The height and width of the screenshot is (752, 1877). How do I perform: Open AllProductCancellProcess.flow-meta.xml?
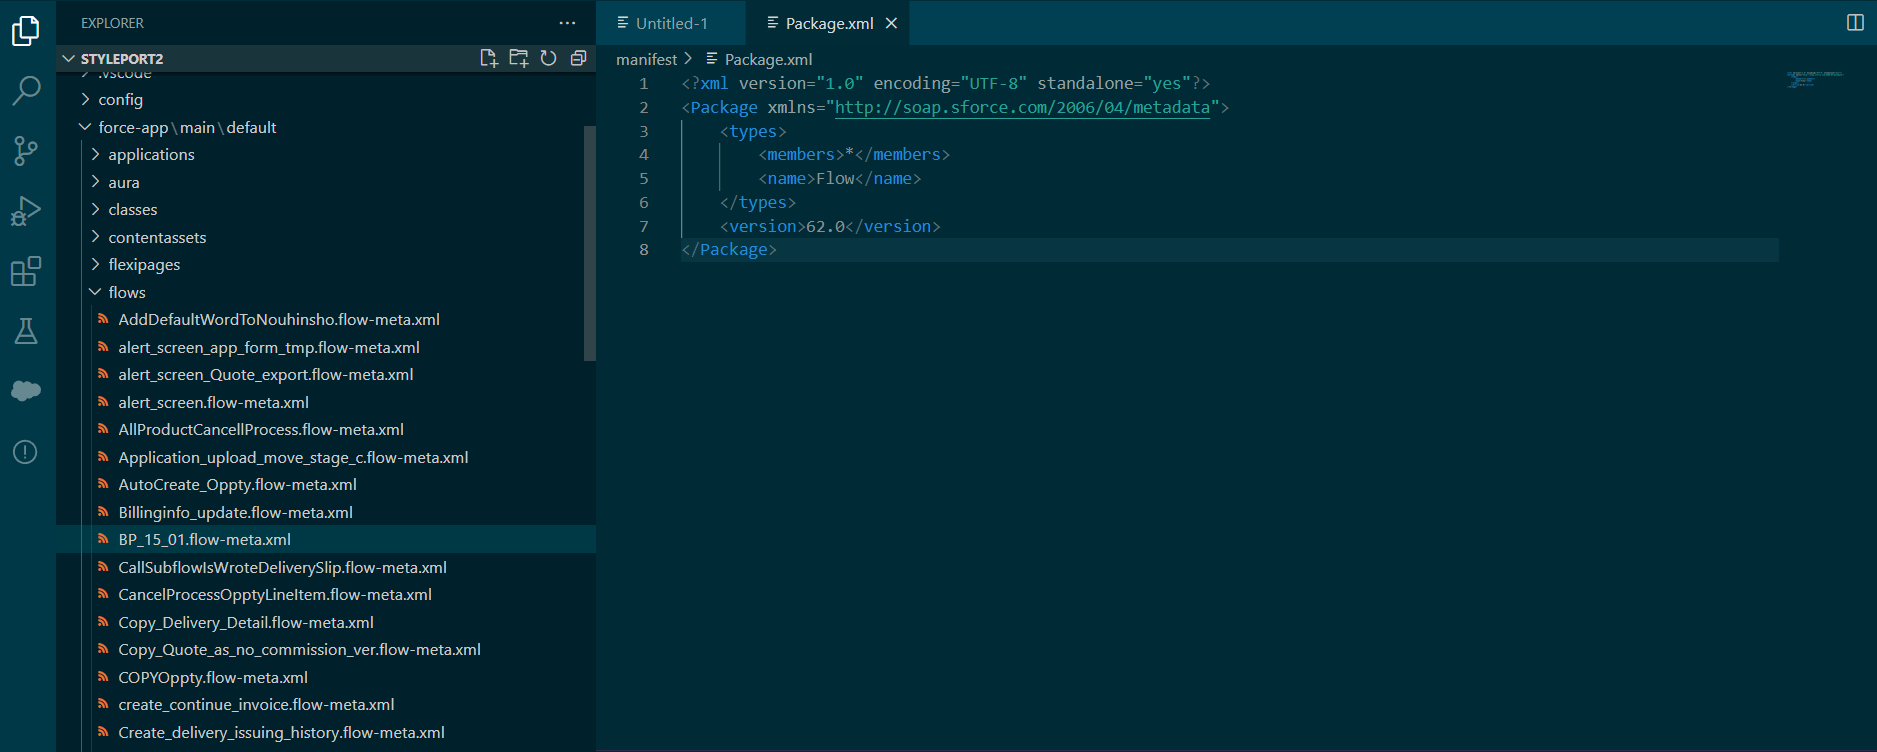pyautogui.click(x=326, y=430)
